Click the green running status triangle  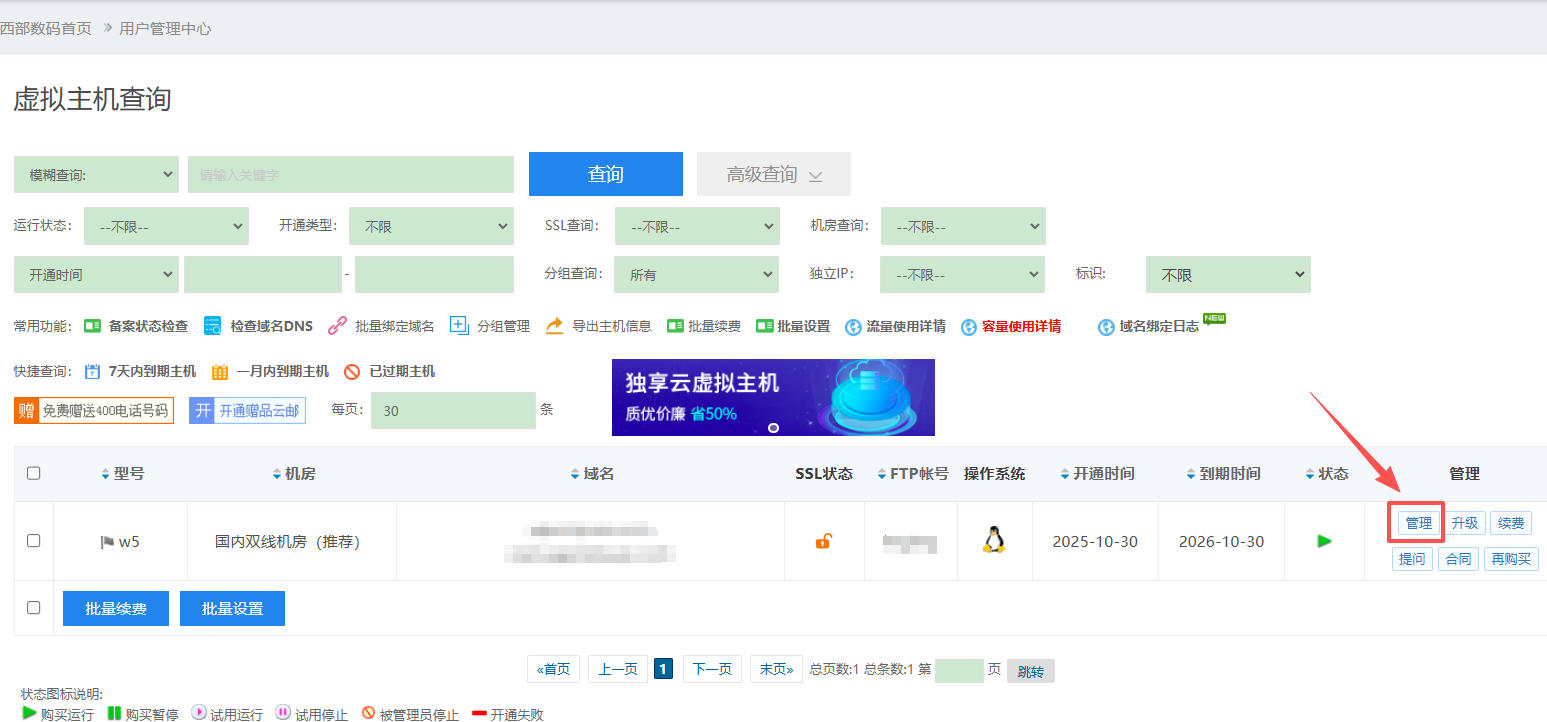coord(1325,541)
